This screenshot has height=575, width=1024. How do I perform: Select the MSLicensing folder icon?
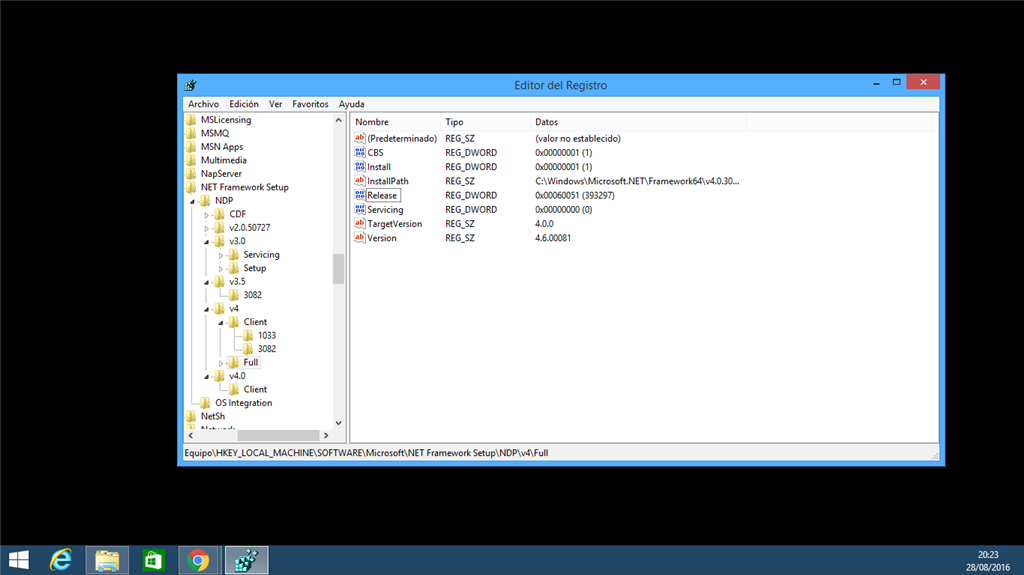(x=191, y=120)
